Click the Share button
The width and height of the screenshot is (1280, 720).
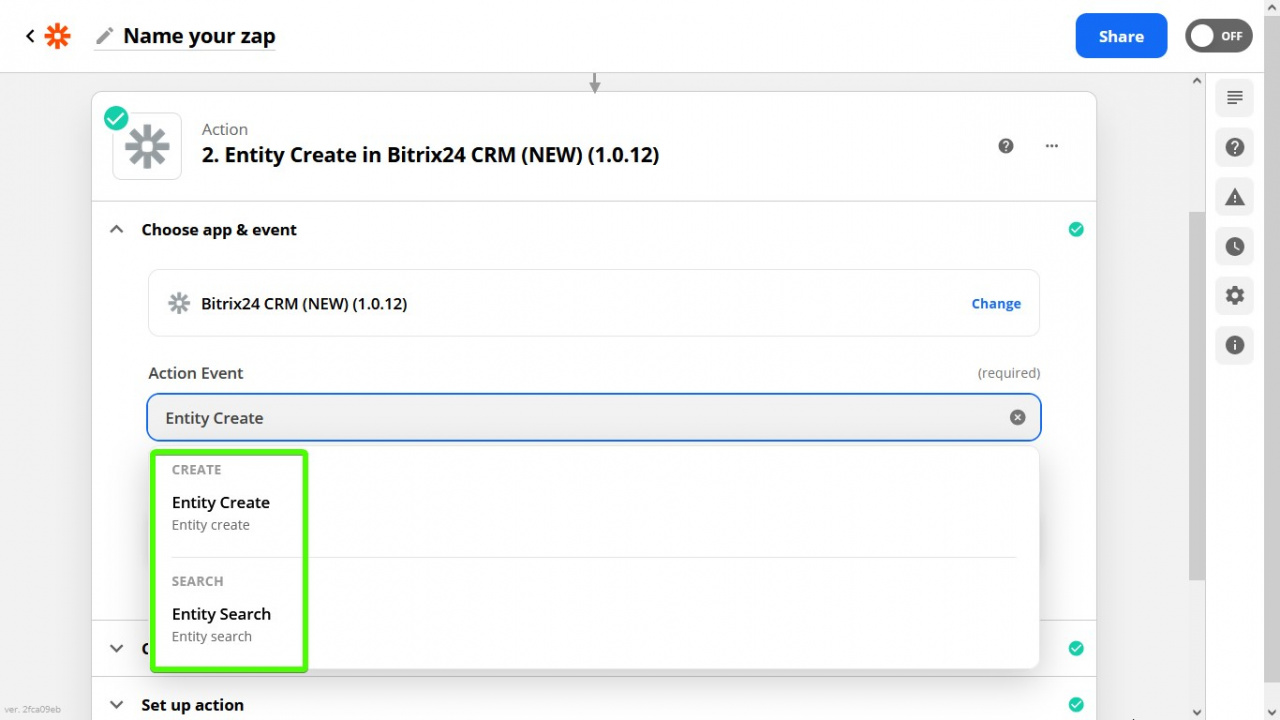[x=1121, y=36]
